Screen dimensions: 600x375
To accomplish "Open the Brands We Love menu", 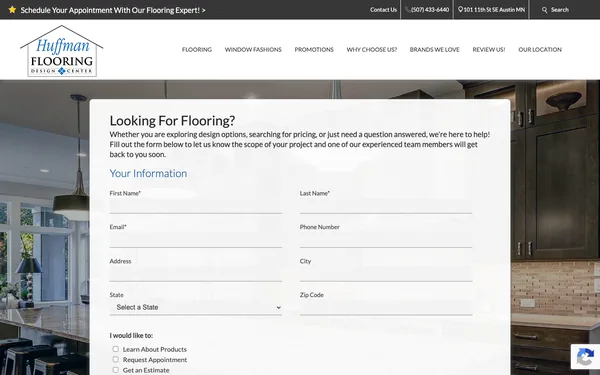I will [x=434, y=49].
